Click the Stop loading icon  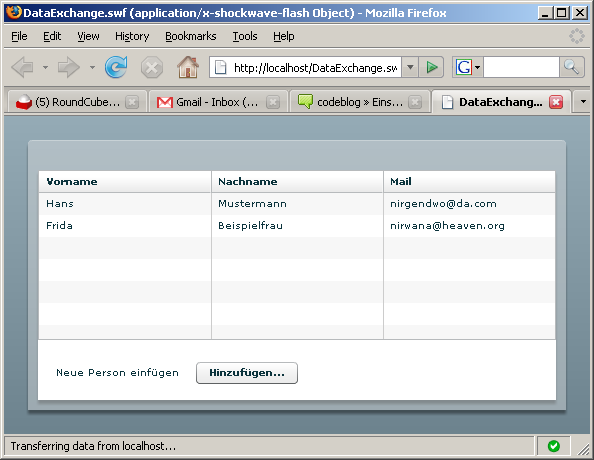pos(152,67)
